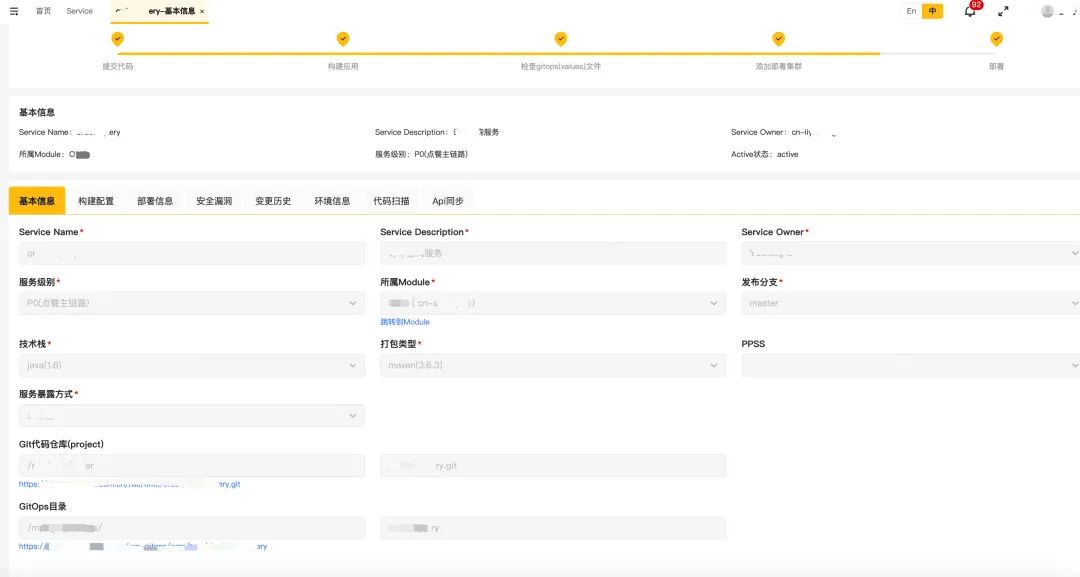Click the user avatar icon

1047,11
